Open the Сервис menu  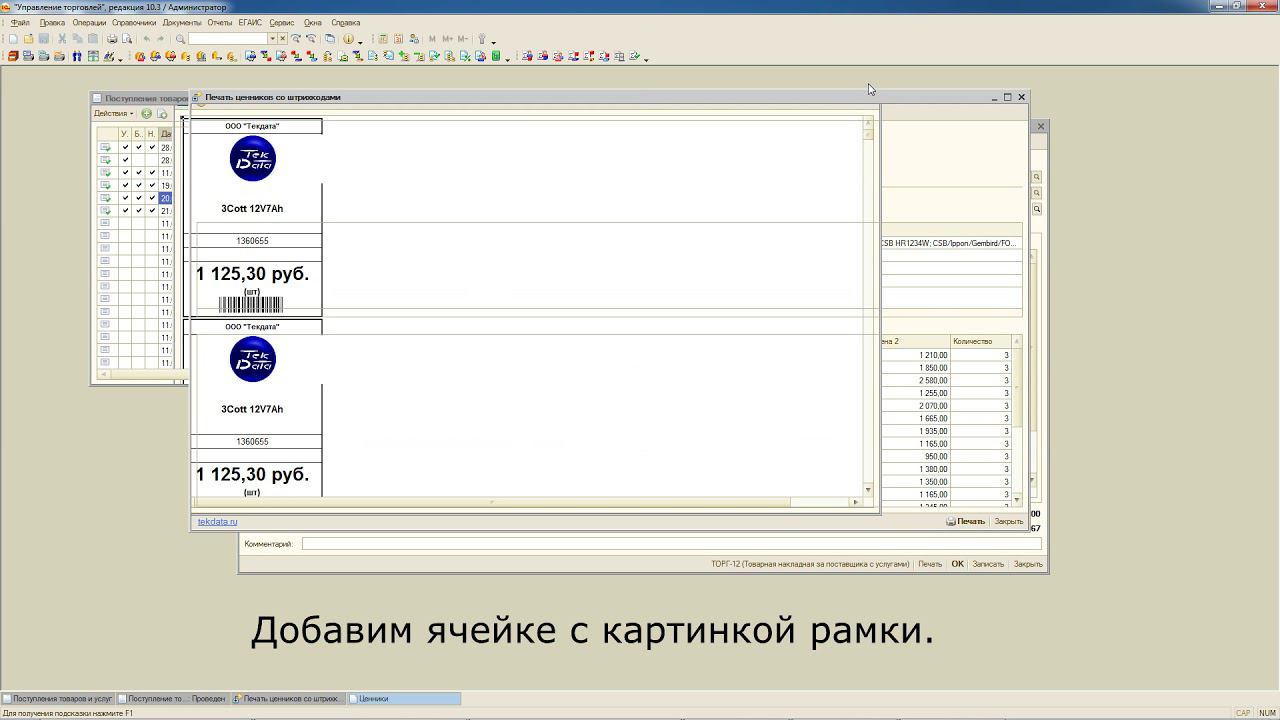[x=282, y=22]
